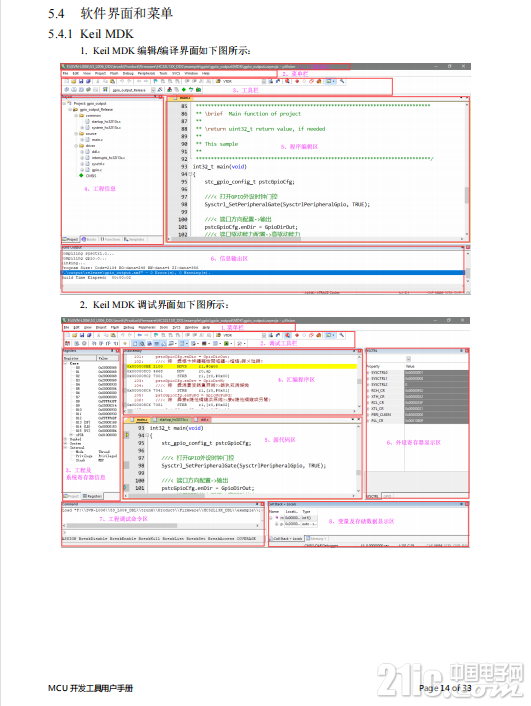The image size is (531, 706).
Task: Click Show Next Statement arrow in debug toolbar
Action: pos(125,344)
